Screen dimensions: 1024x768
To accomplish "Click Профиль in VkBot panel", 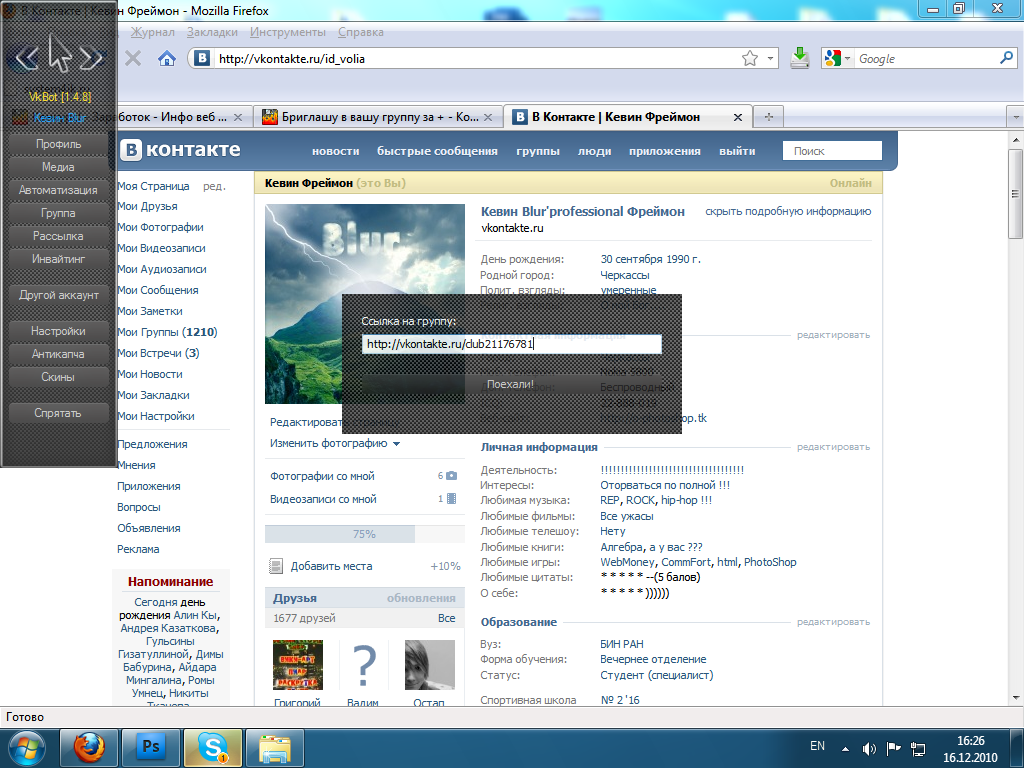I will [58, 144].
